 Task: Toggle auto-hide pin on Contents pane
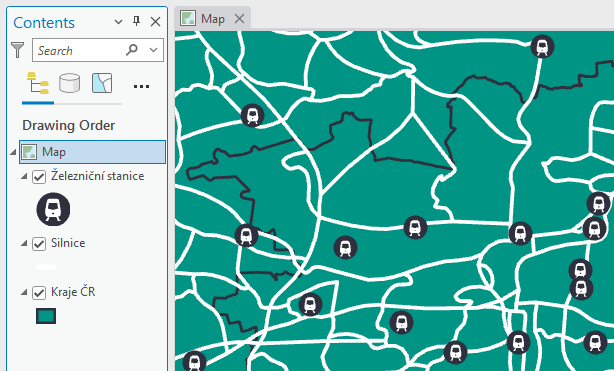136,21
